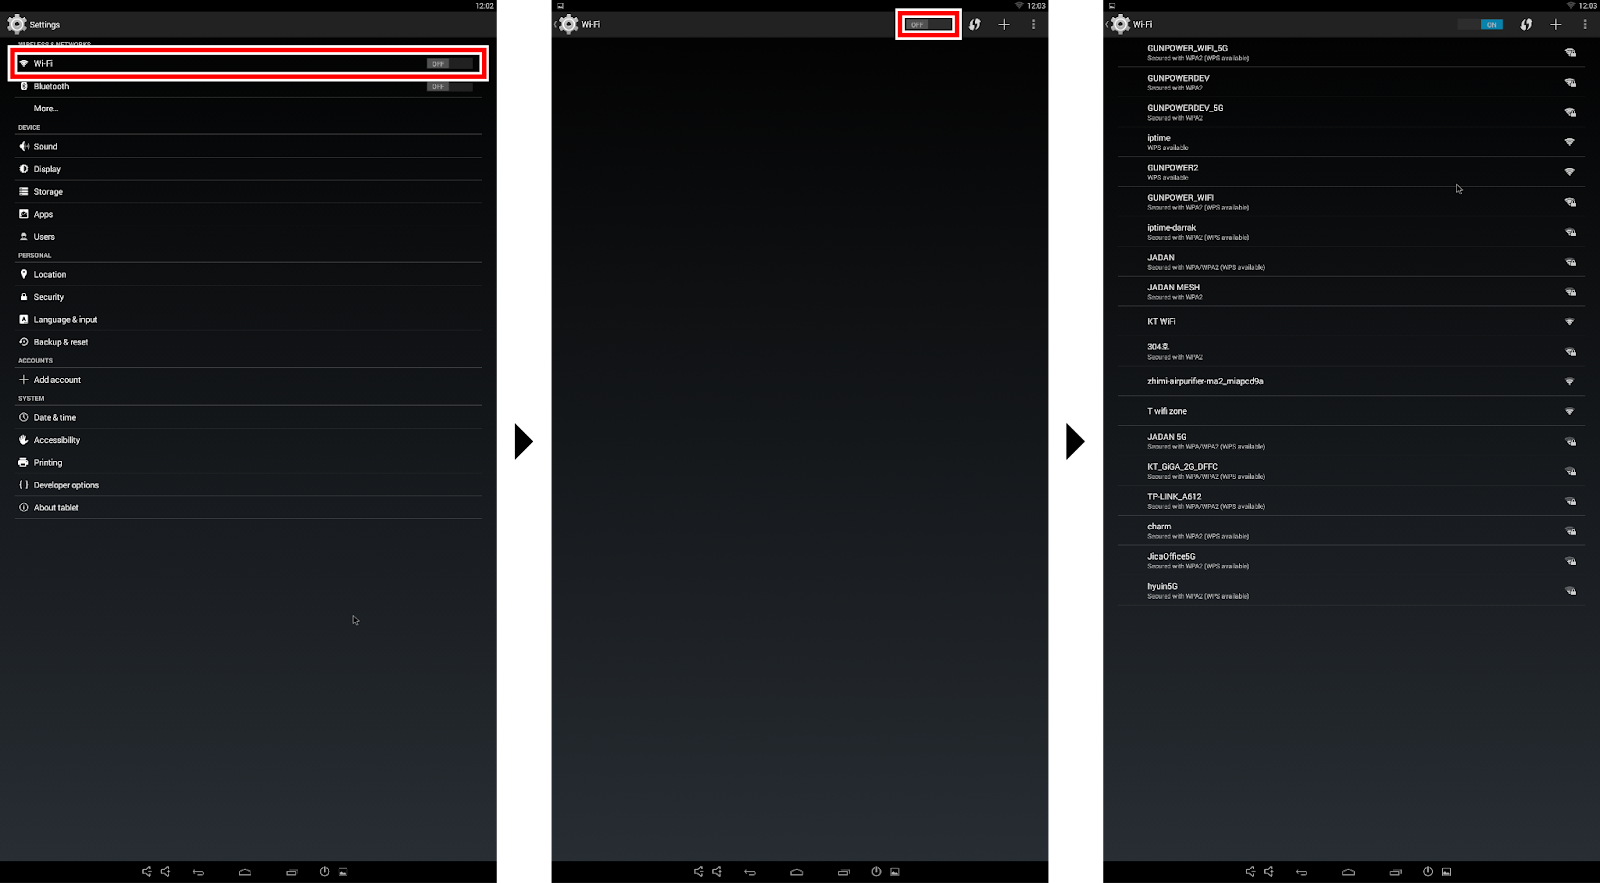Tap the plus add-network icon in middle Wi-Fi screen
Viewport: 1600px width, 883px height.
point(1004,24)
